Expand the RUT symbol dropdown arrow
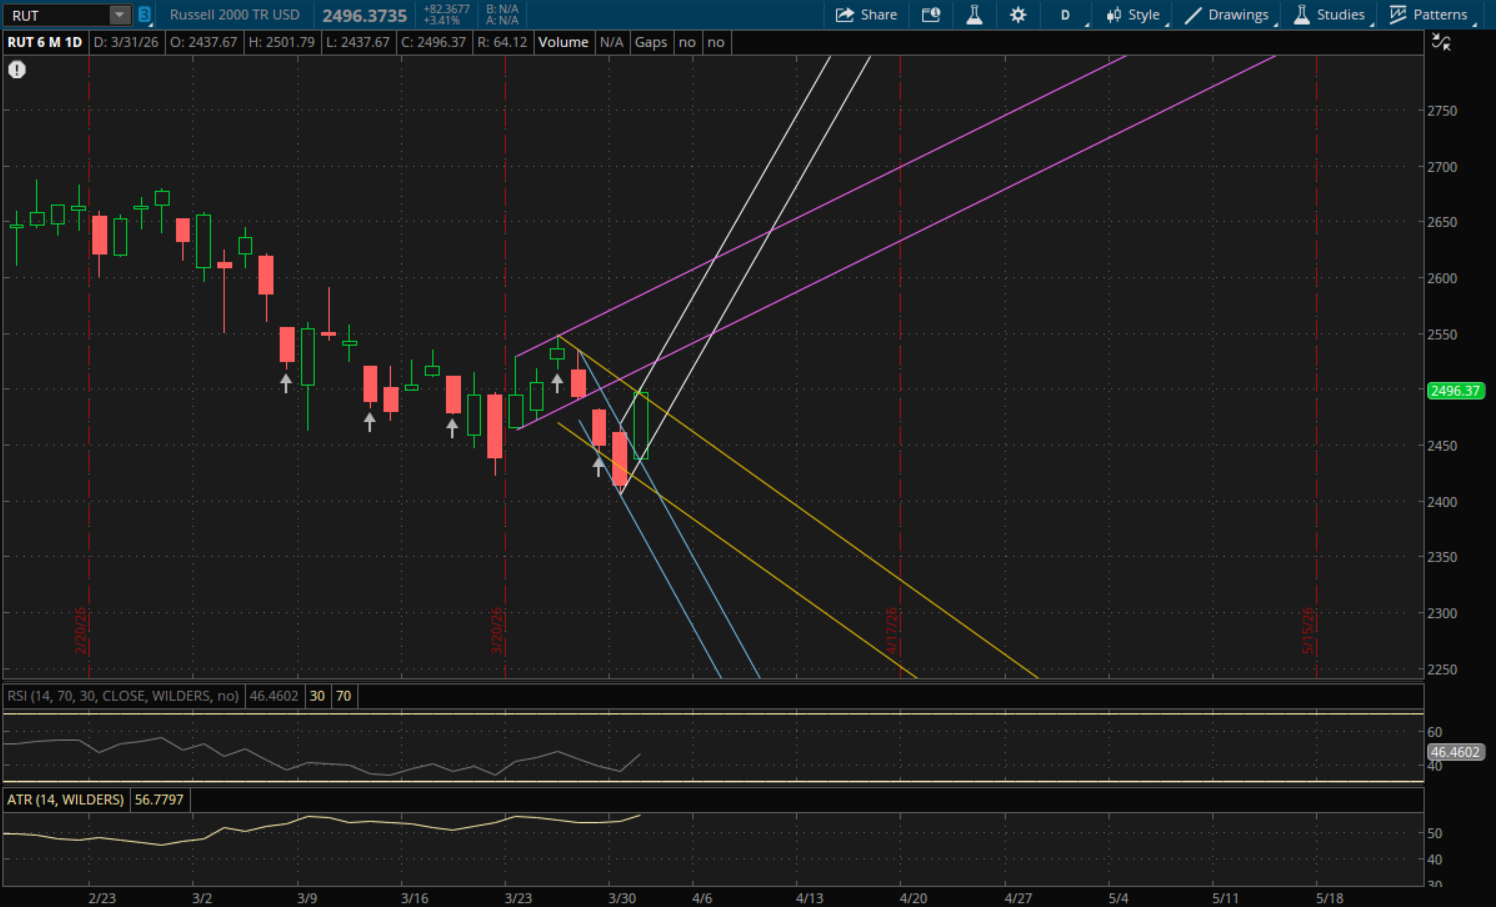The width and height of the screenshot is (1496, 907). pos(119,15)
